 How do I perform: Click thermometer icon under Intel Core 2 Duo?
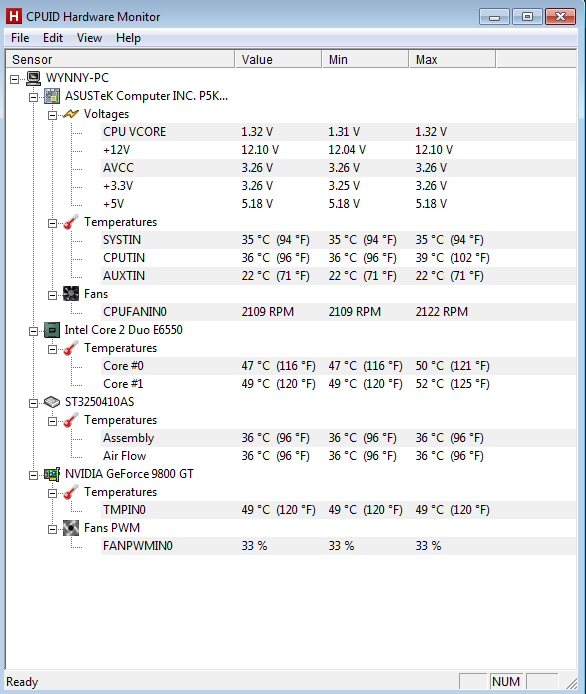[x=71, y=348]
